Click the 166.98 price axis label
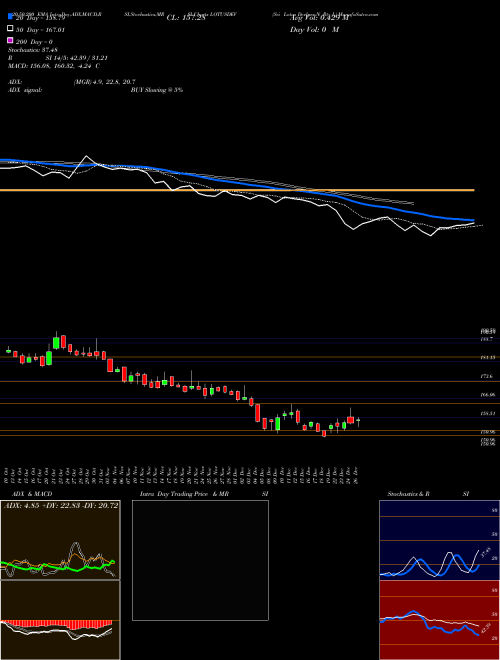 click(488, 395)
